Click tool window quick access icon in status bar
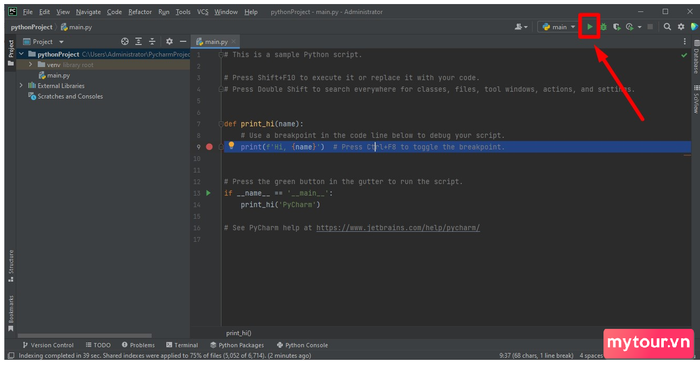 (11, 356)
